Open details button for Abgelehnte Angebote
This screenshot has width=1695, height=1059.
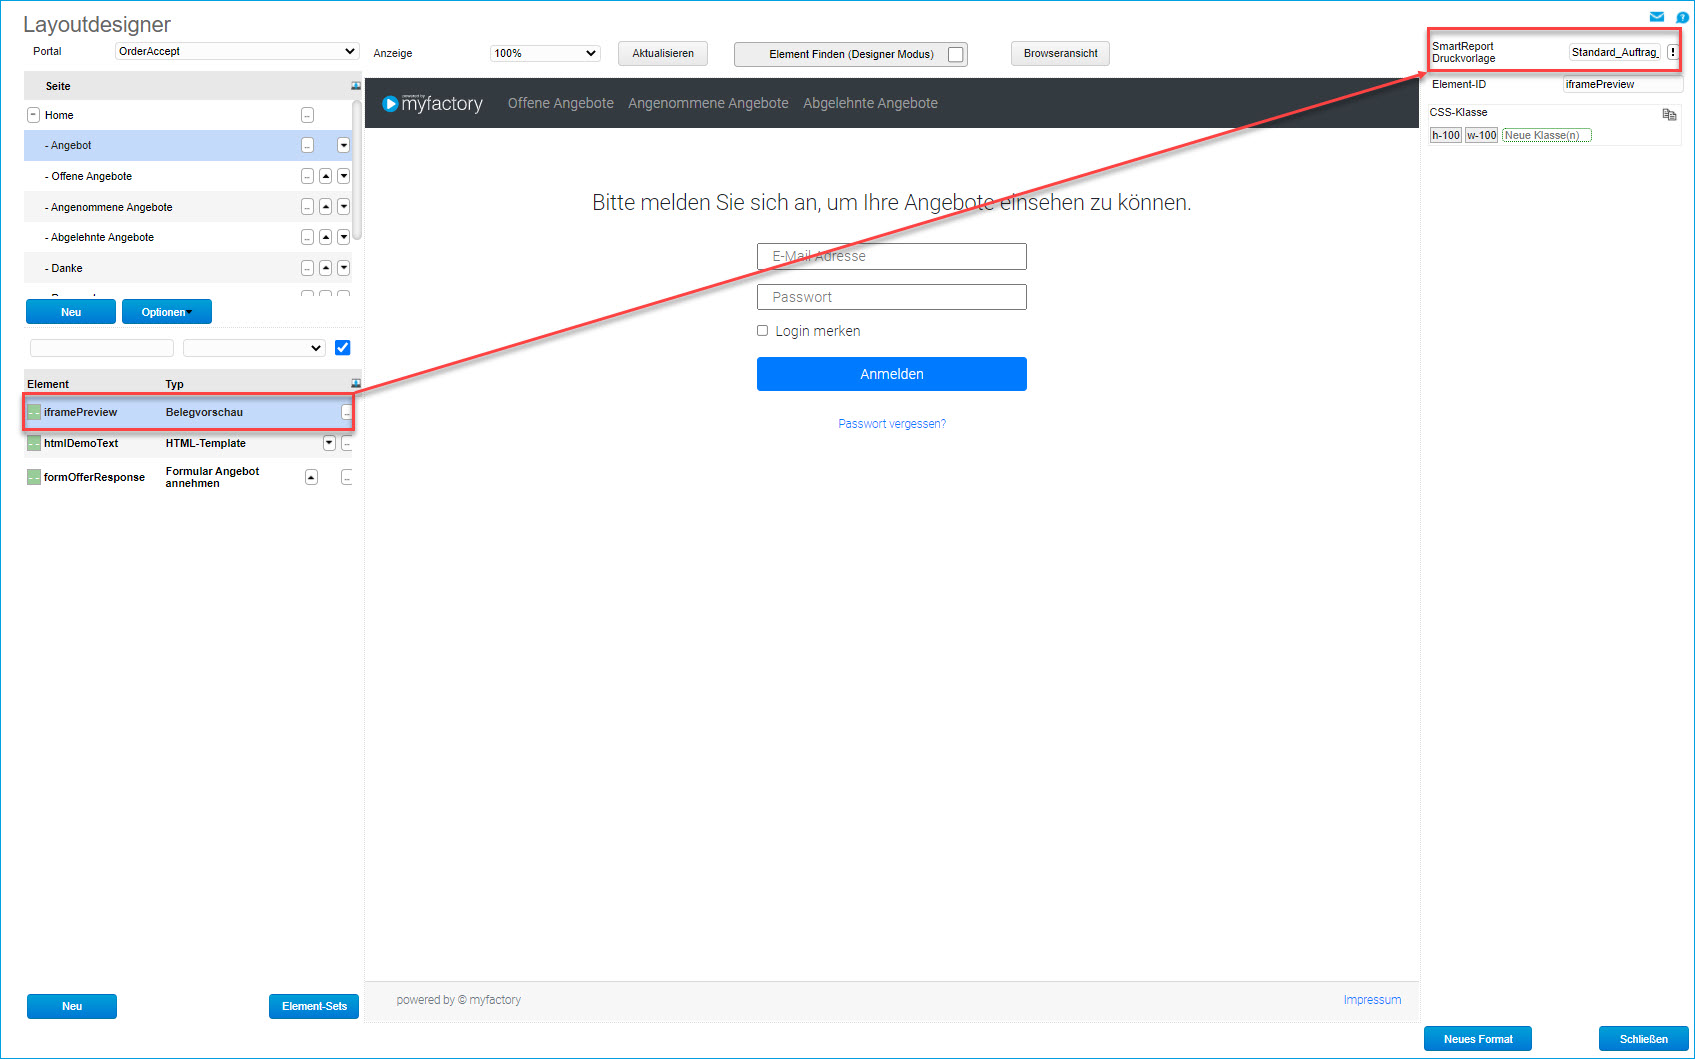coord(307,237)
